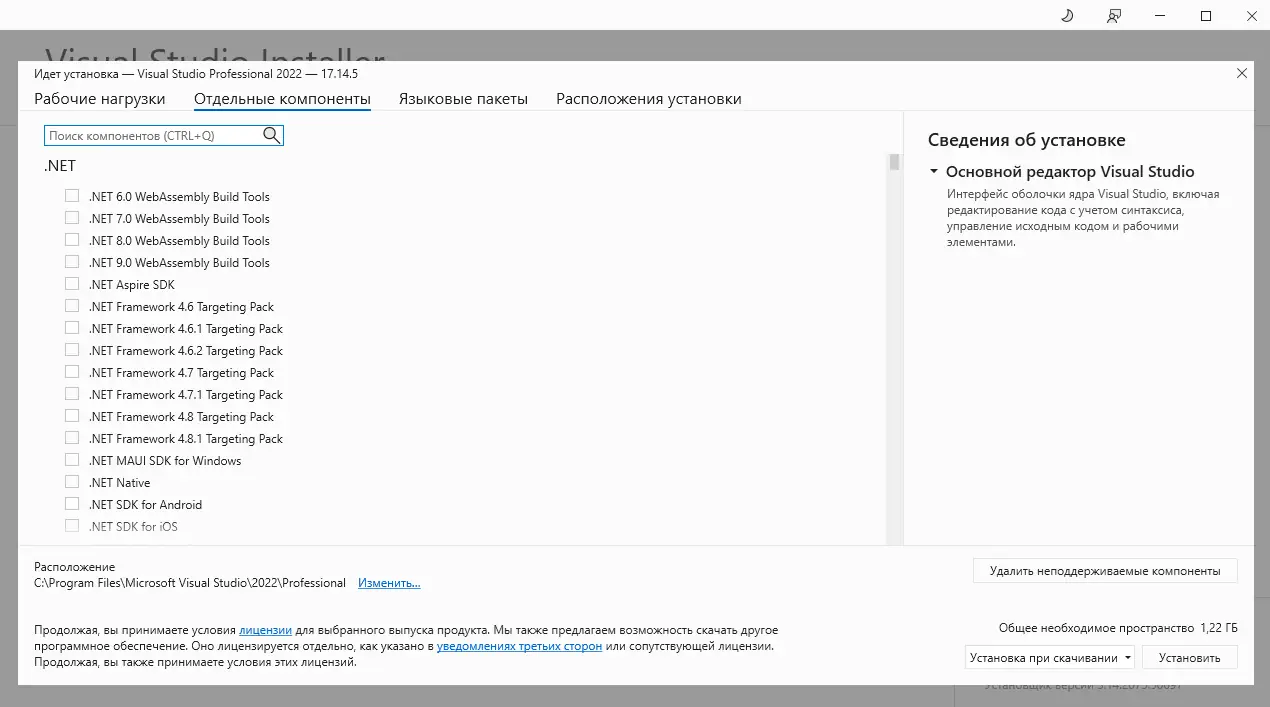The height and width of the screenshot is (707, 1270).
Task: Click the '.NET' group heading
Action: click(60, 166)
